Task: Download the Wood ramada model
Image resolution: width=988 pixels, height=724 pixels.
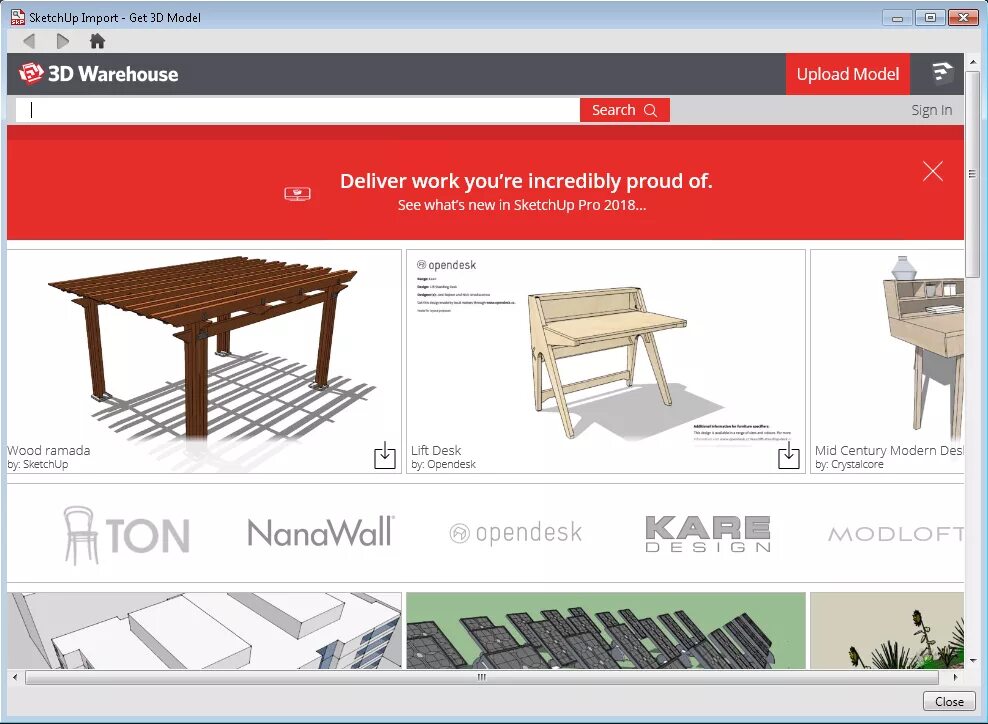Action: click(385, 455)
